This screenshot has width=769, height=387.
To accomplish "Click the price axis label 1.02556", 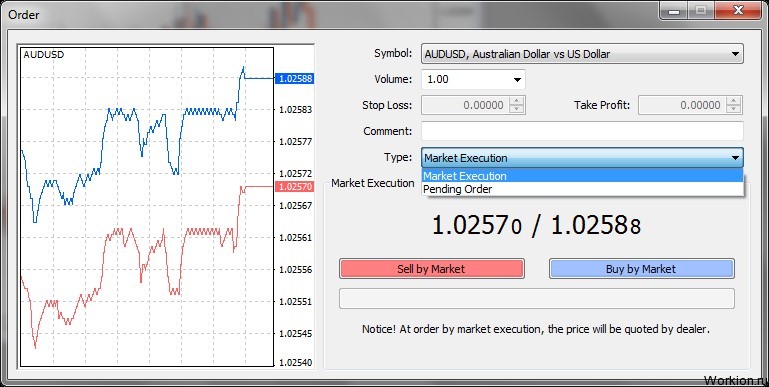I will pos(295,270).
